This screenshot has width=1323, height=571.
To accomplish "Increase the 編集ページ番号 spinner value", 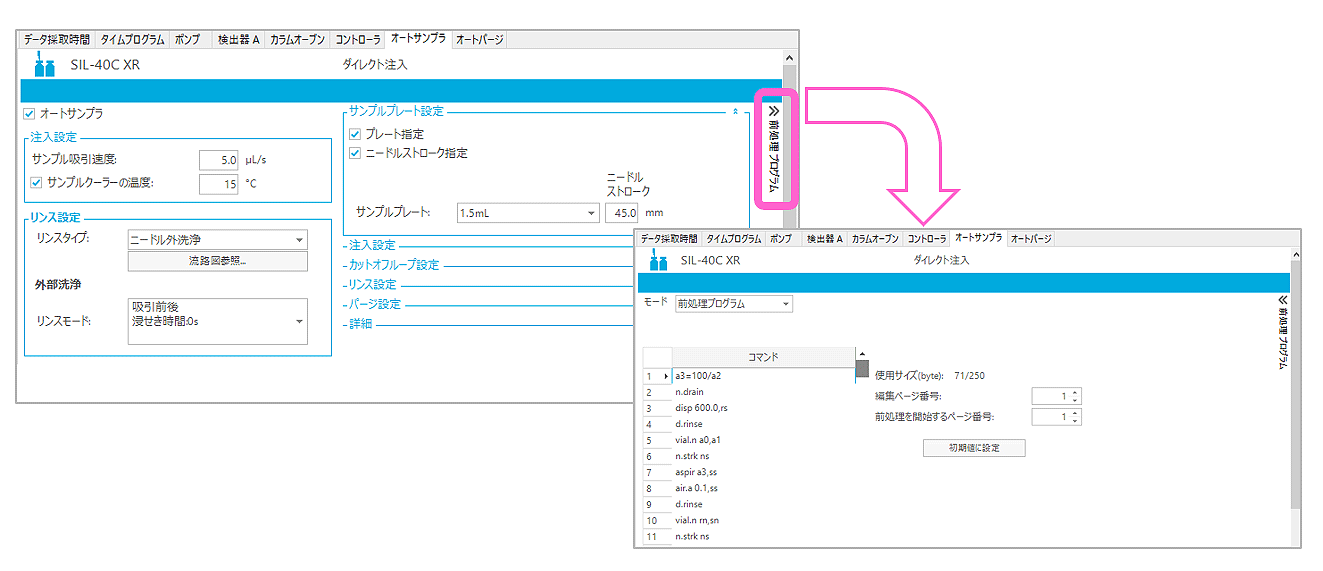I will click(x=1075, y=392).
